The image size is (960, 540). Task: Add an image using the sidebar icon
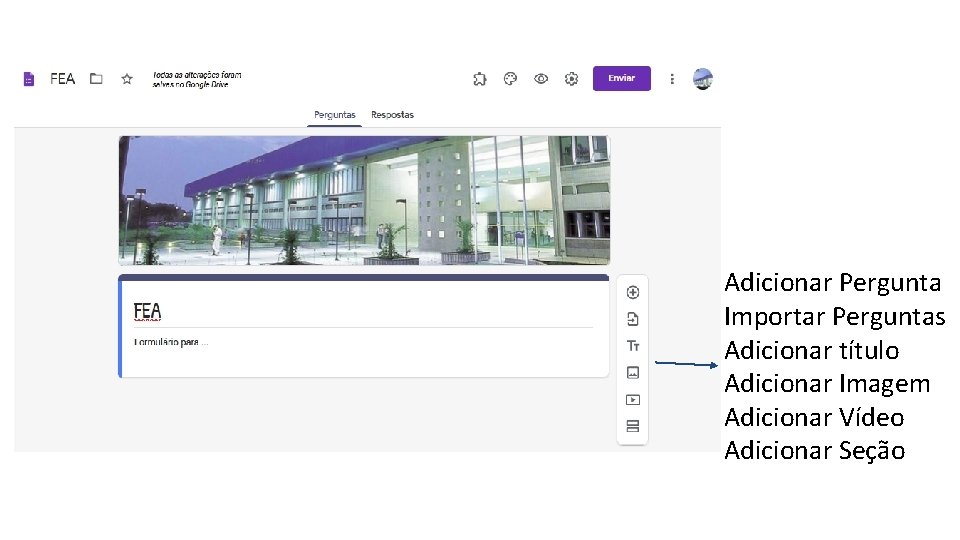(633, 372)
